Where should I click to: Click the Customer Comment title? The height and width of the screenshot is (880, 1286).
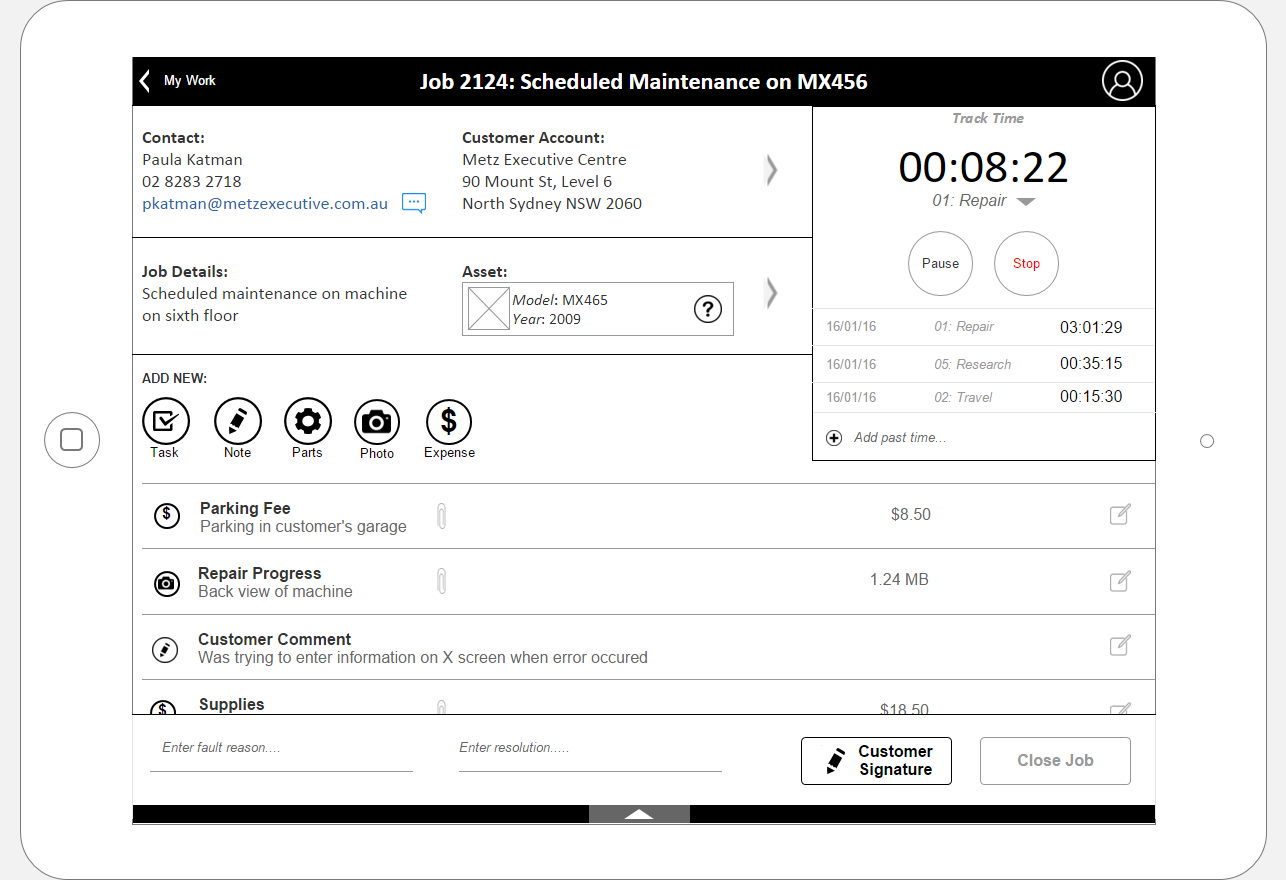click(x=275, y=639)
